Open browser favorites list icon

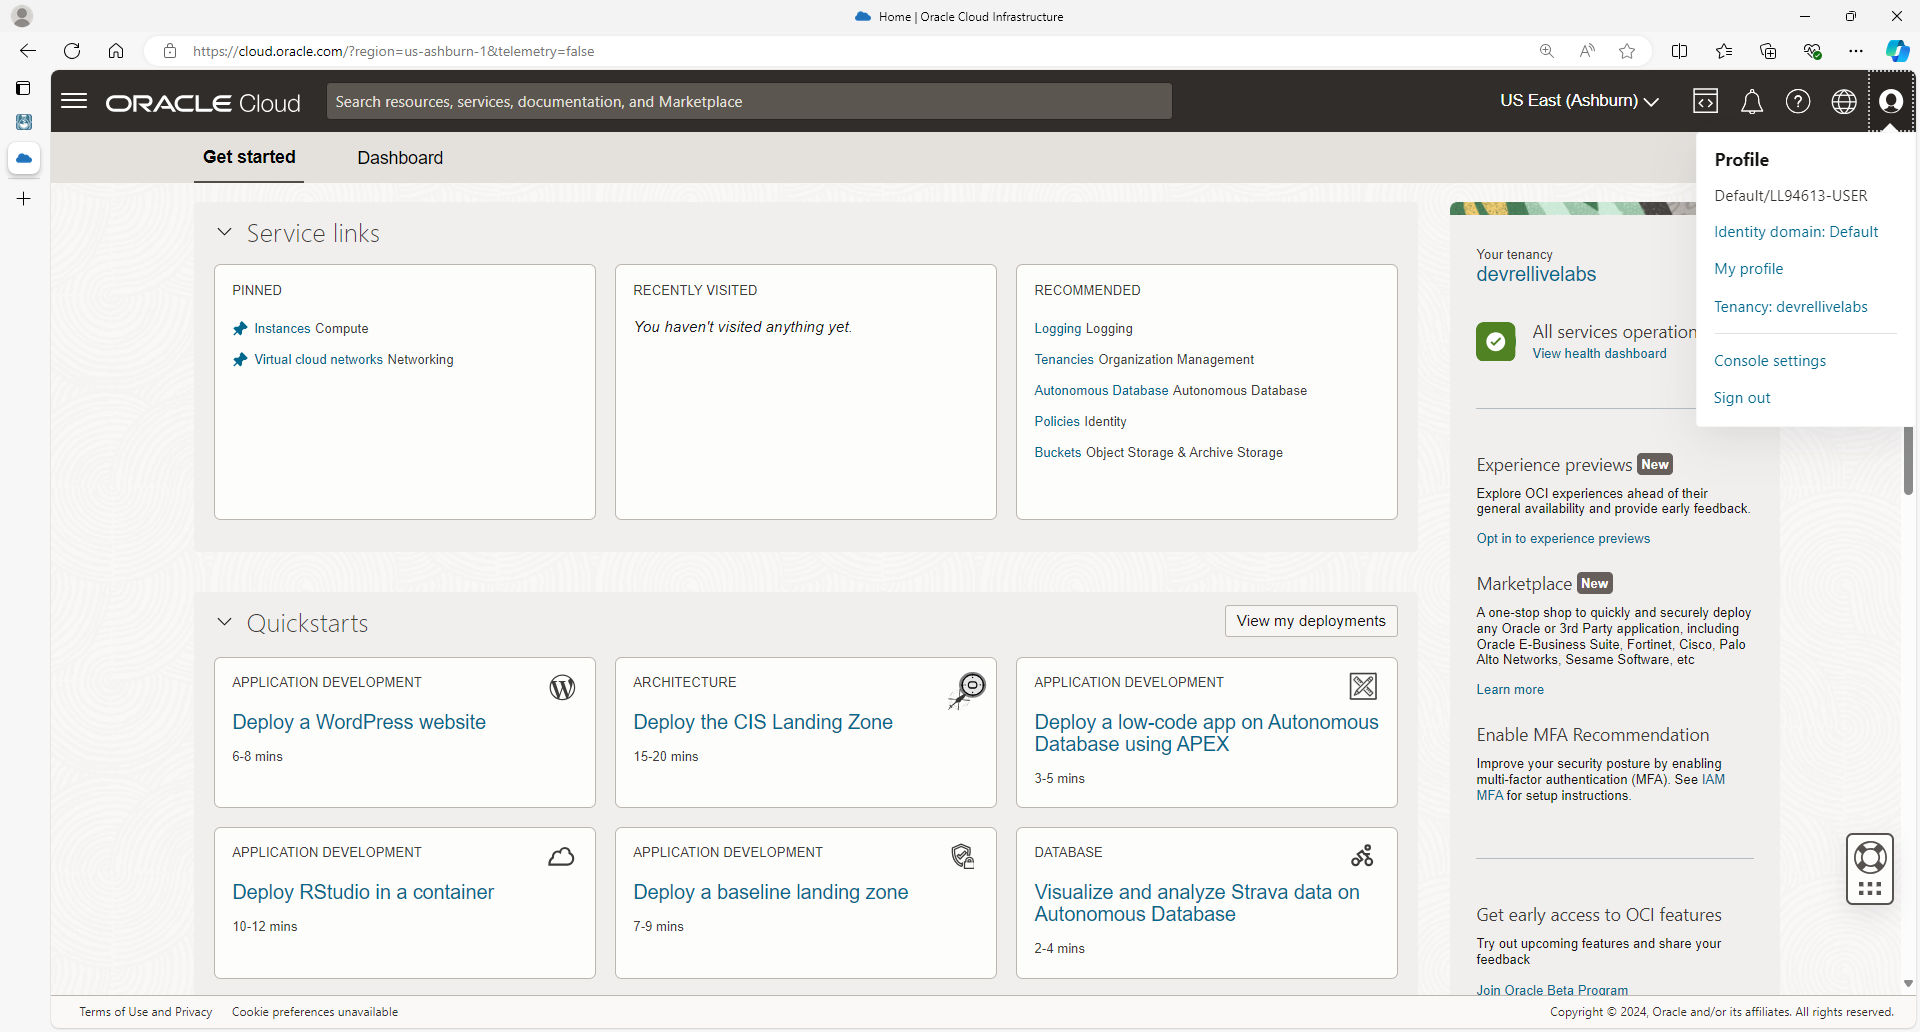(1724, 51)
